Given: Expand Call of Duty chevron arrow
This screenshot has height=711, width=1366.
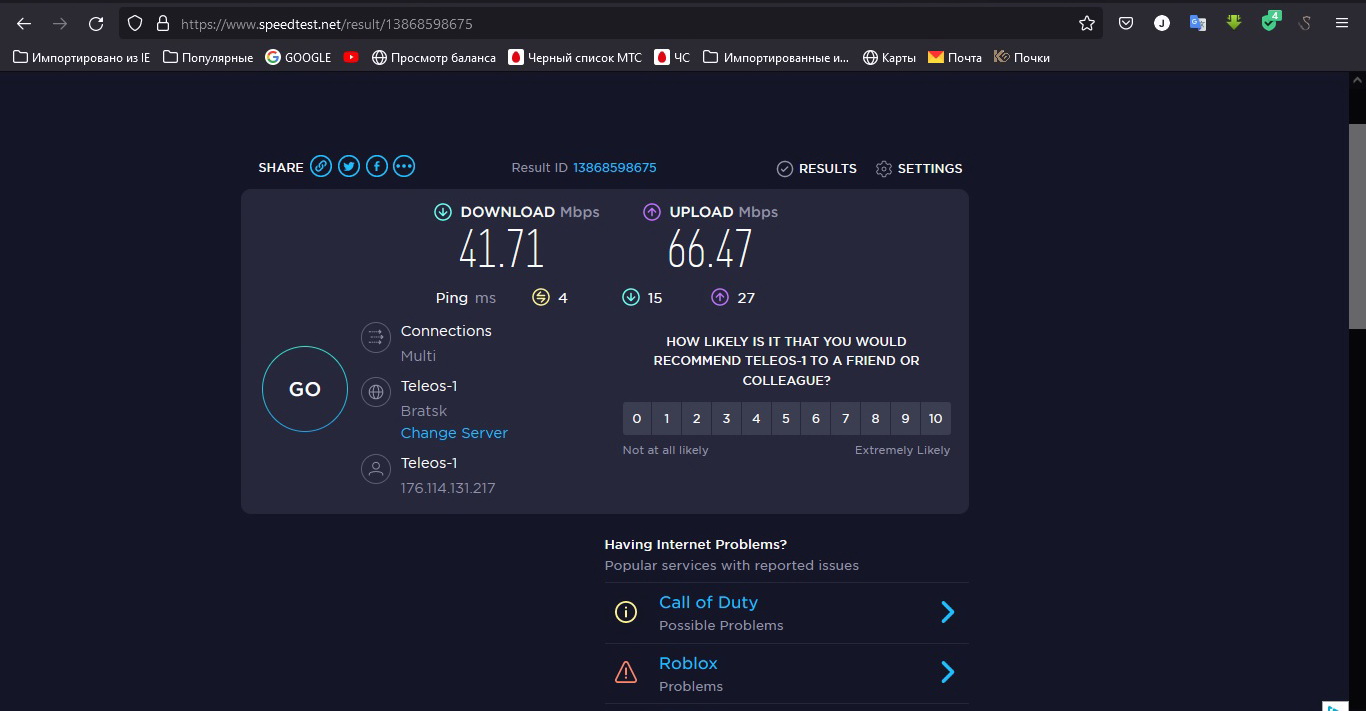Looking at the screenshot, I should pos(948,612).
